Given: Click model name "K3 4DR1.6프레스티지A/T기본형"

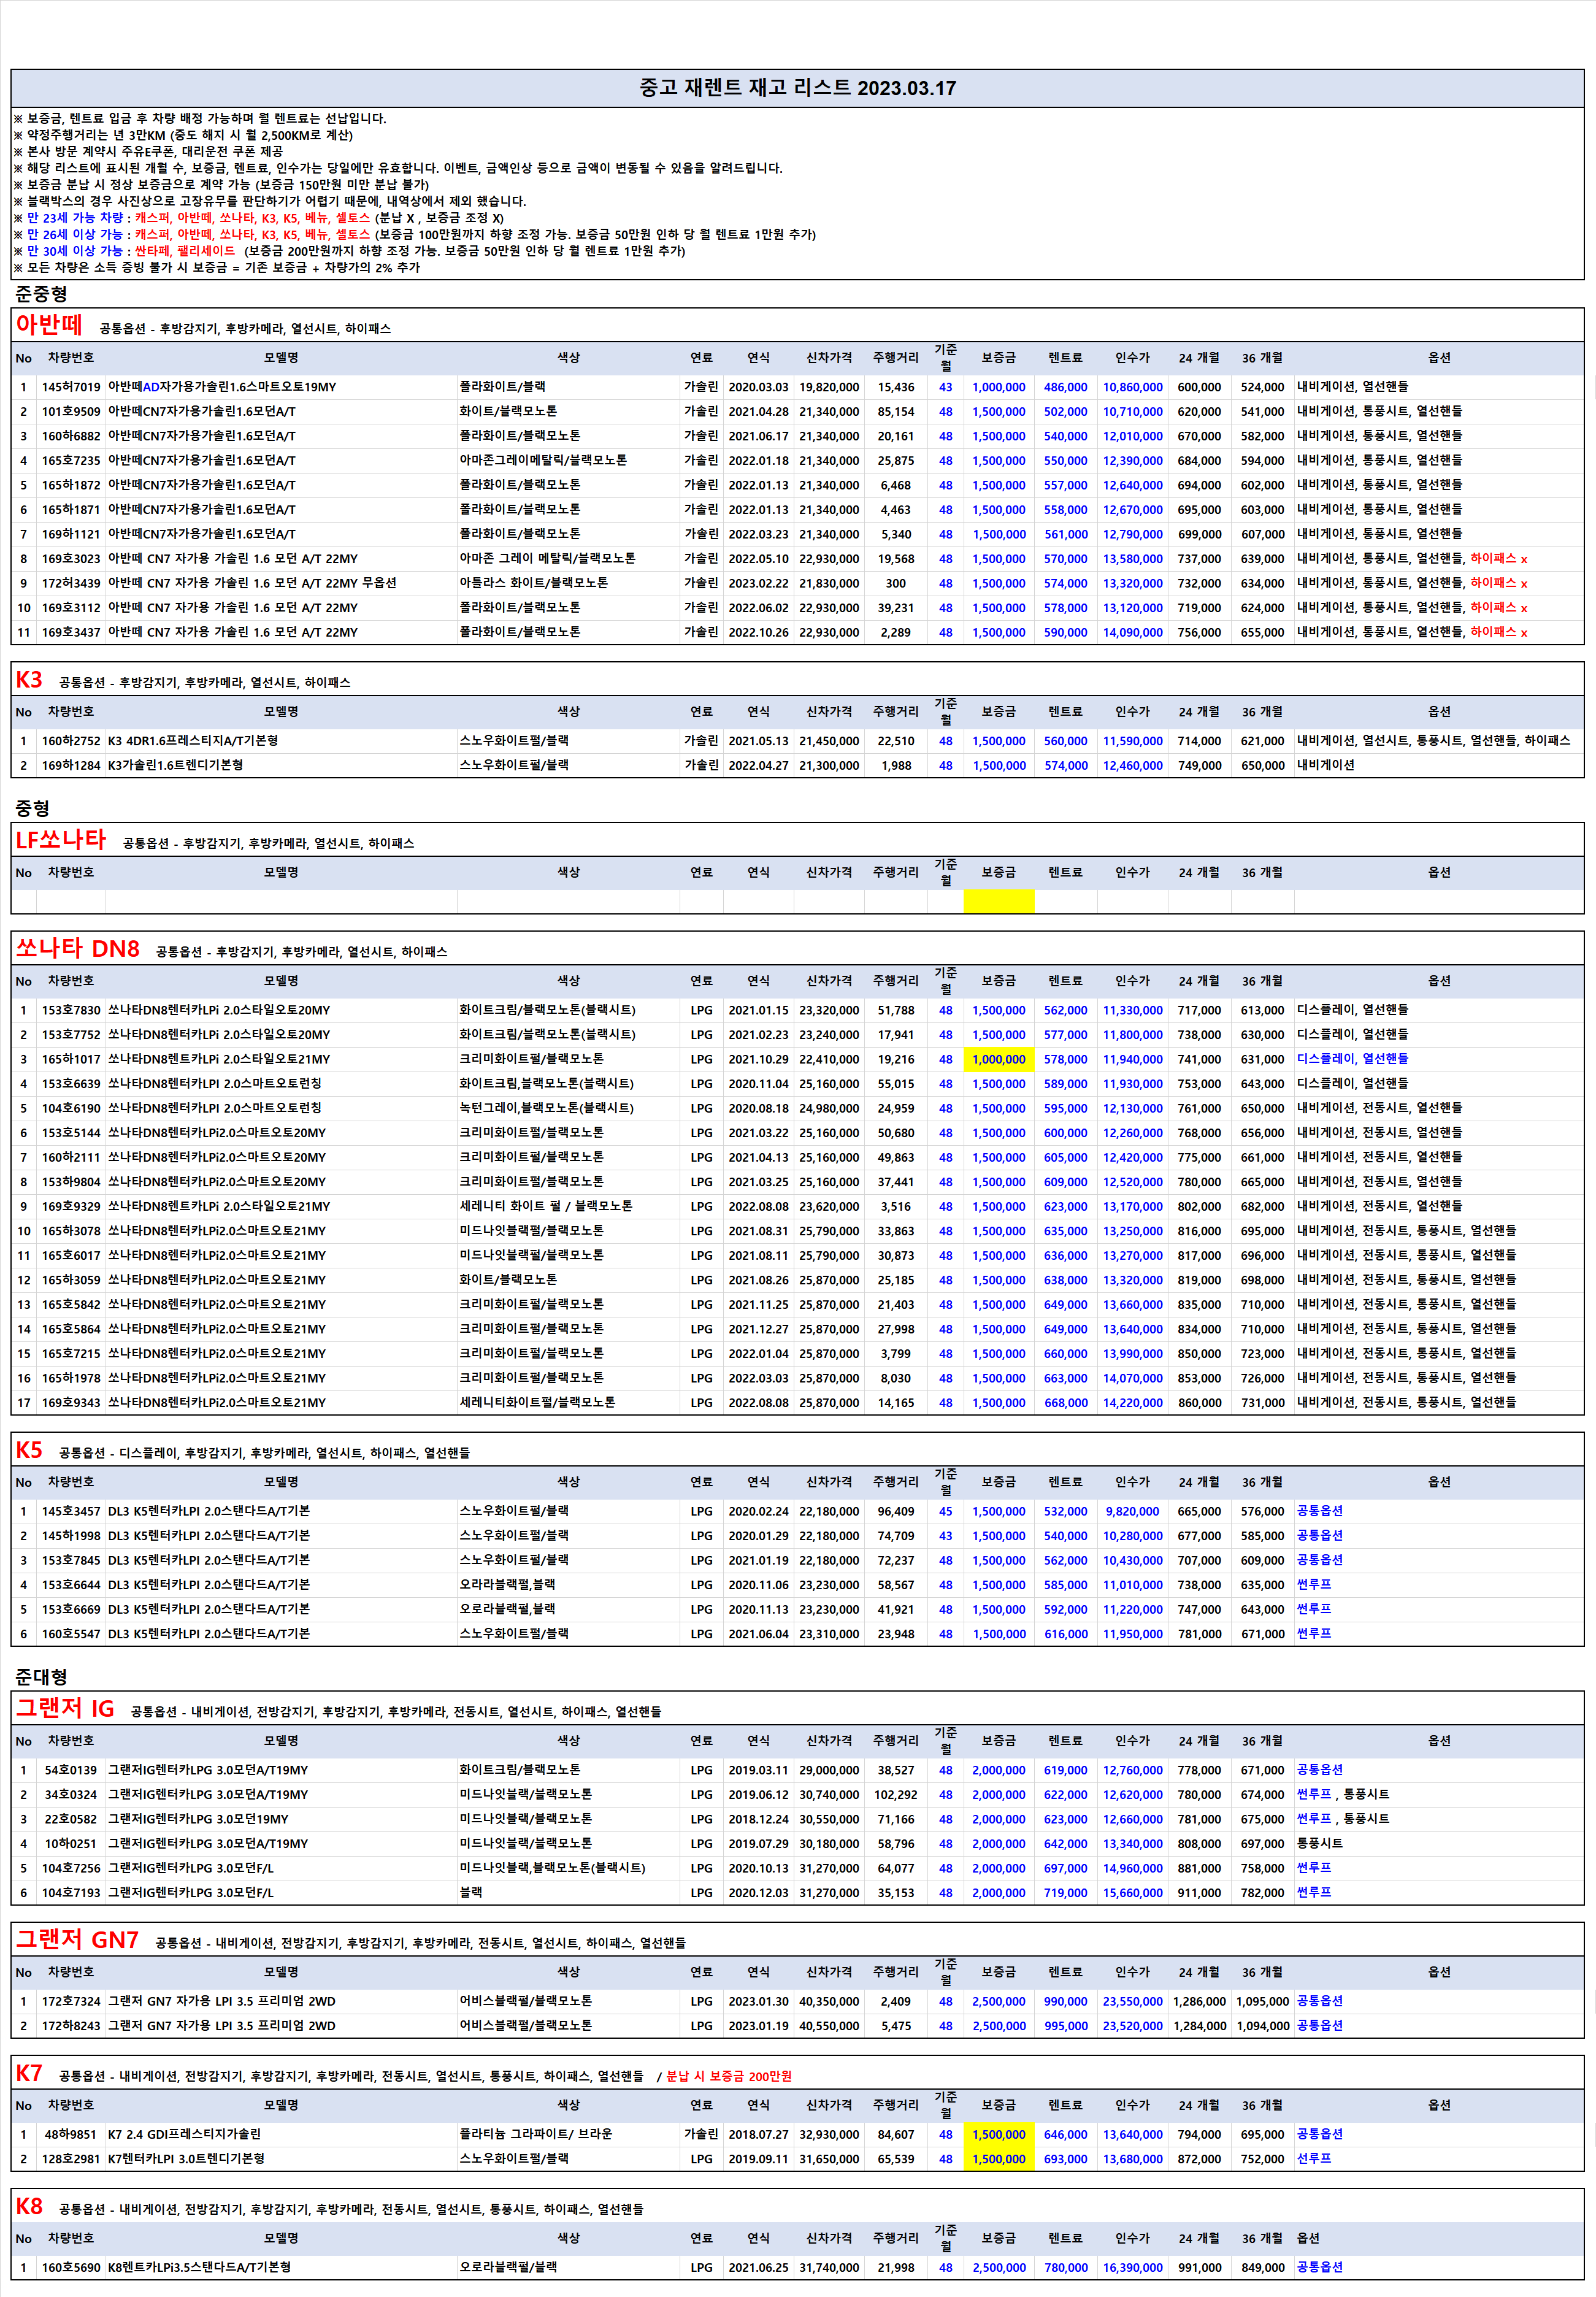Looking at the screenshot, I should 193,741.
